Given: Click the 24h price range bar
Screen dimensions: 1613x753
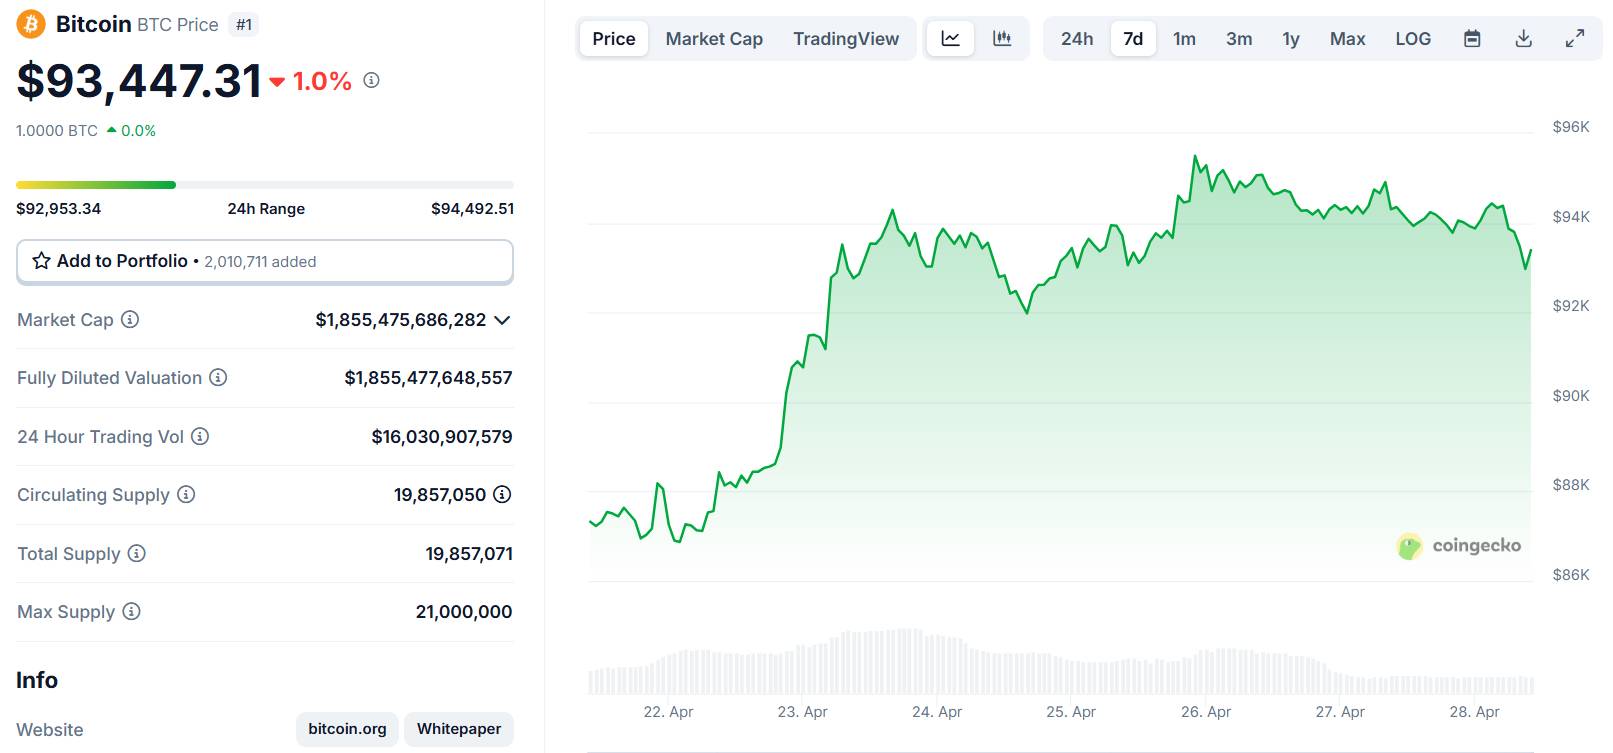Looking at the screenshot, I should pyautogui.click(x=265, y=185).
